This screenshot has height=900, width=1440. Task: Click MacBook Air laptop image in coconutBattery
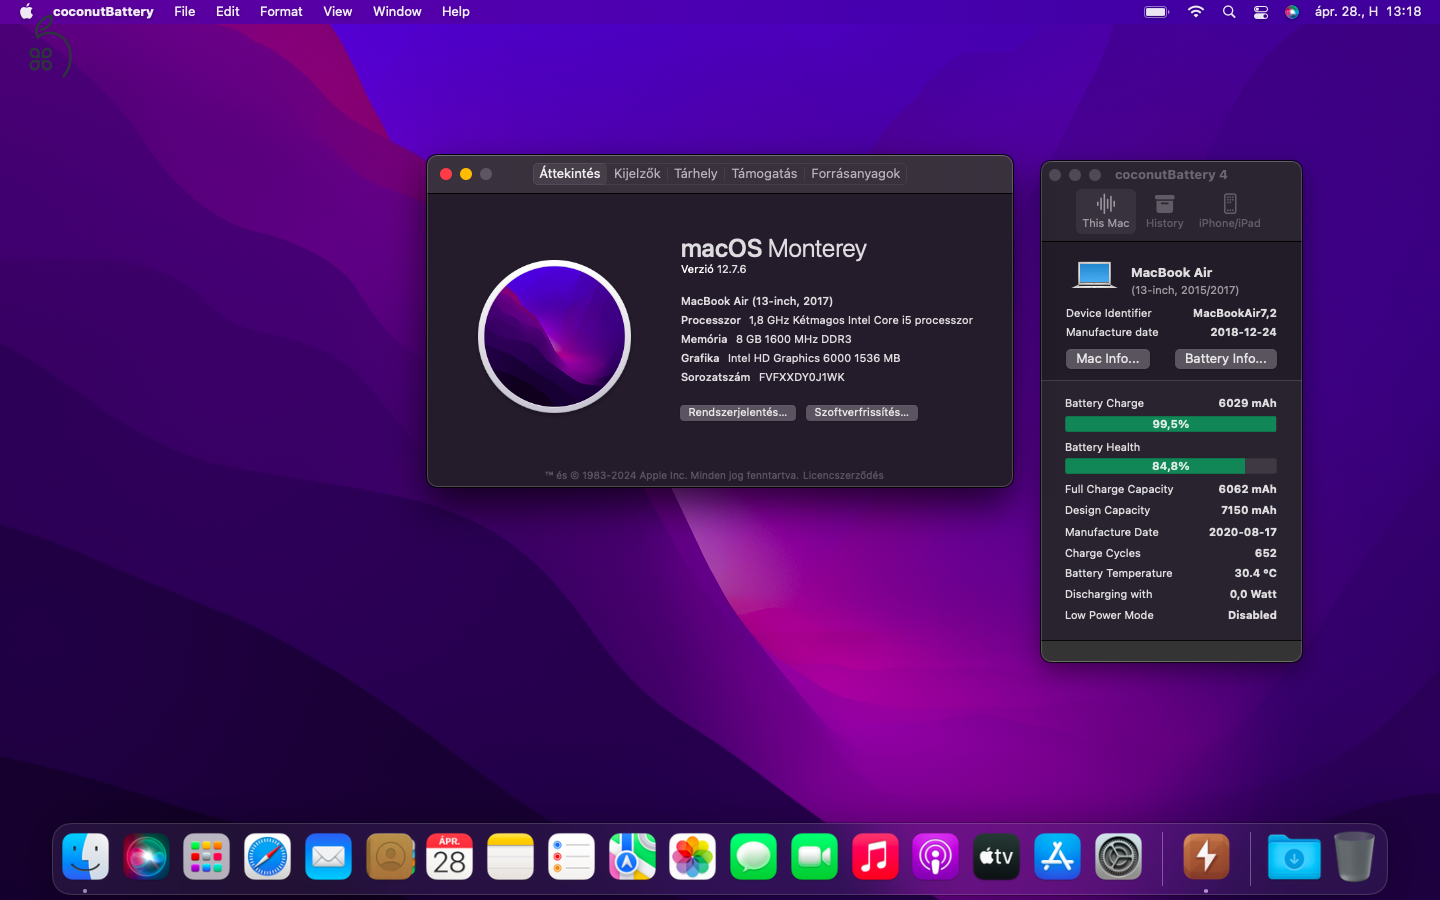click(x=1095, y=275)
